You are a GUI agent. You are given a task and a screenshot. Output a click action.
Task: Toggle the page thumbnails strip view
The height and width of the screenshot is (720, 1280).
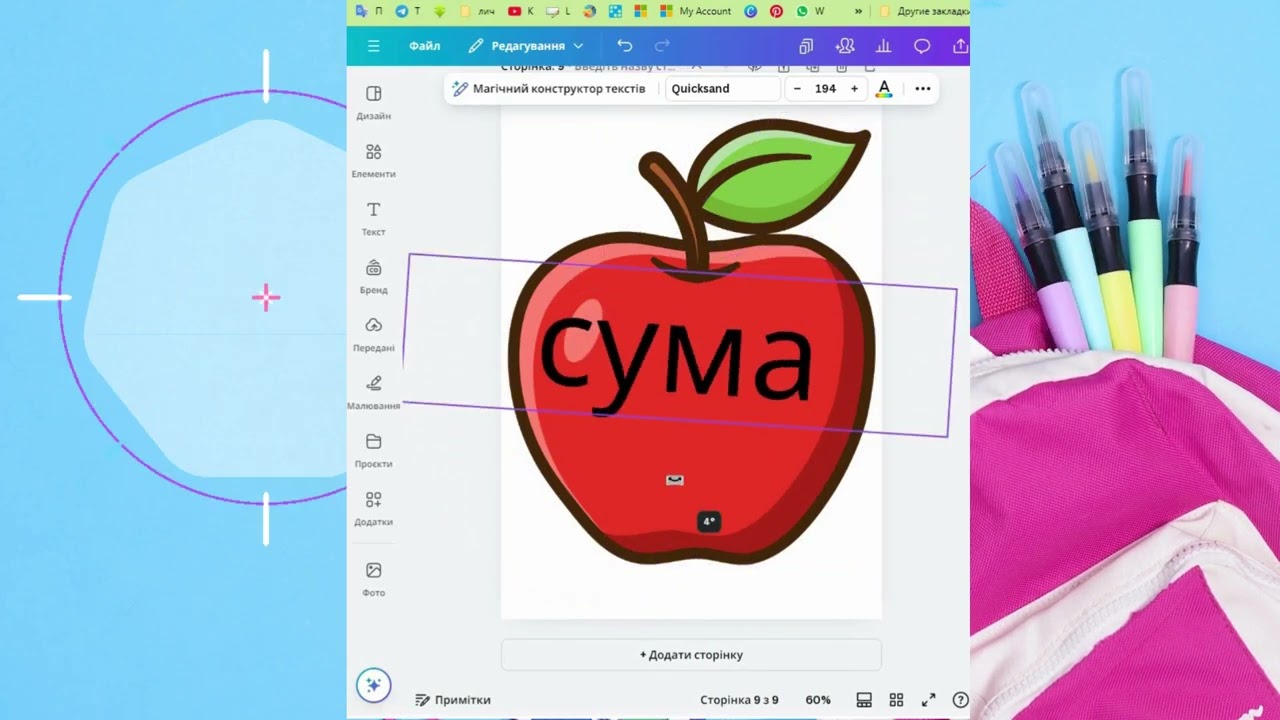tap(864, 700)
